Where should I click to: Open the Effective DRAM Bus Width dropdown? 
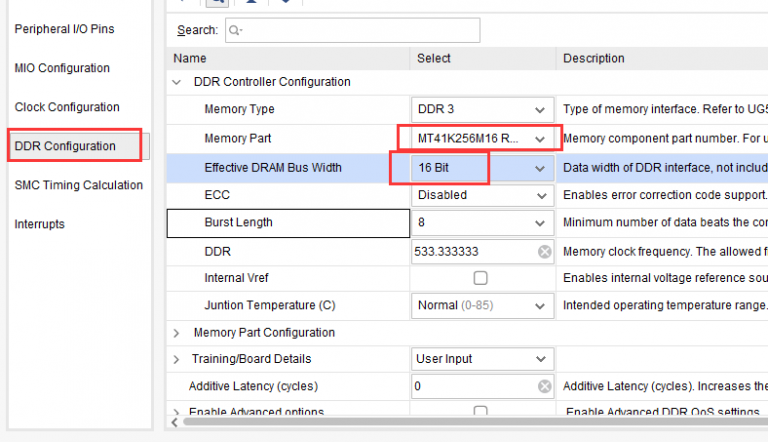click(540, 168)
